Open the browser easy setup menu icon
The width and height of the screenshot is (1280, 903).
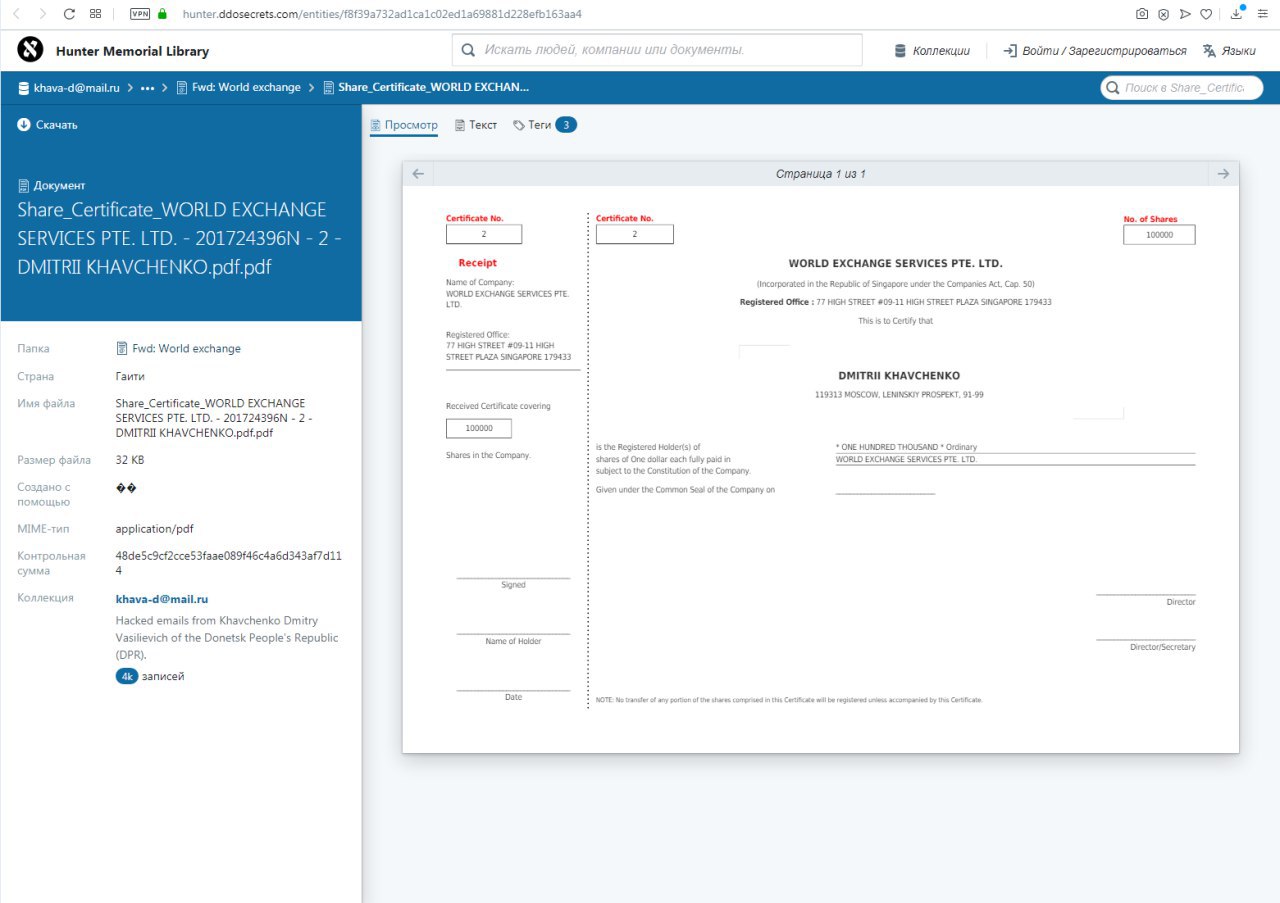[x=1263, y=14]
